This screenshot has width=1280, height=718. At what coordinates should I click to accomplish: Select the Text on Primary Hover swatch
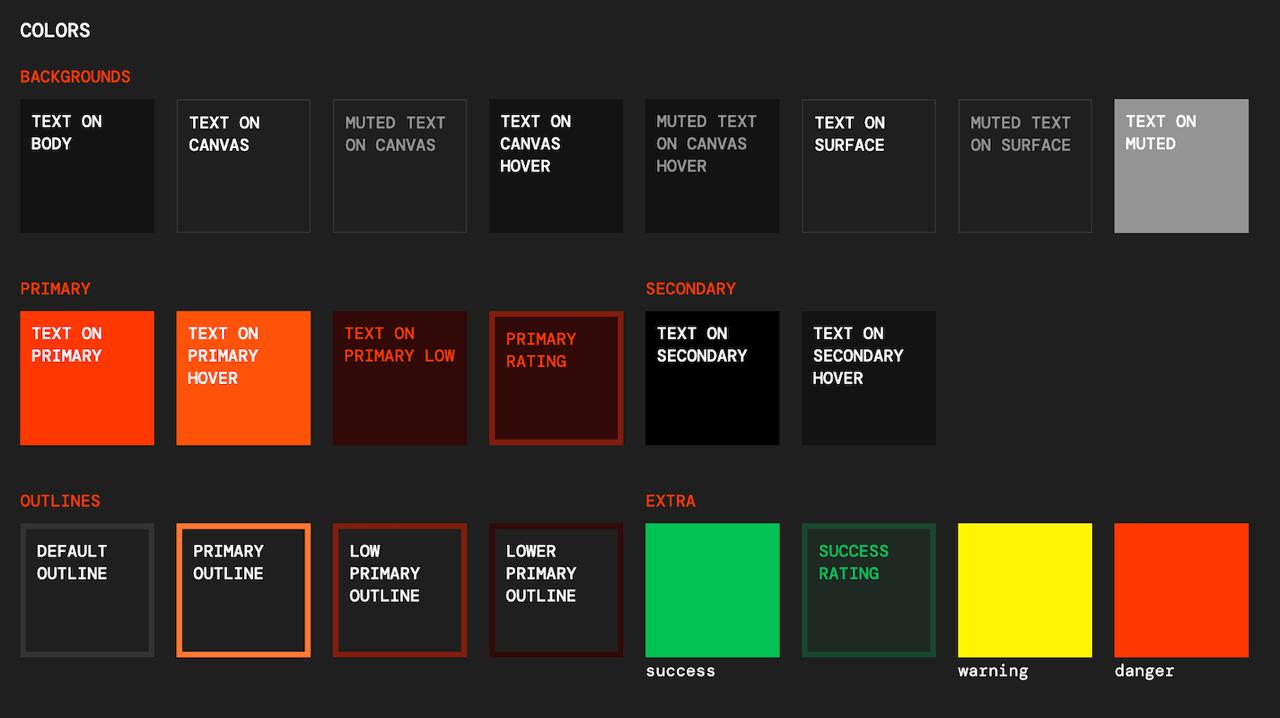(243, 378)
